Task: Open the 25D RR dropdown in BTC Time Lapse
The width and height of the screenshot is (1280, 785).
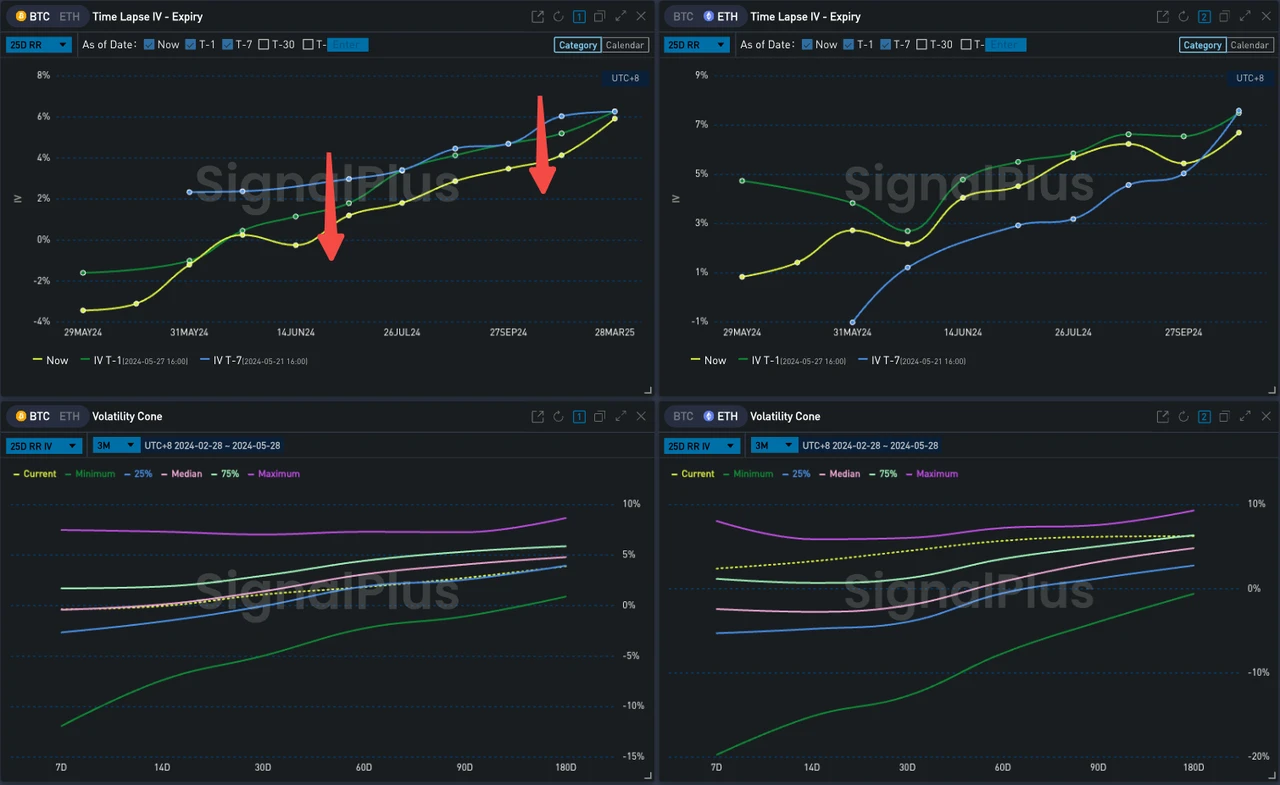Action: coord(39,45)
